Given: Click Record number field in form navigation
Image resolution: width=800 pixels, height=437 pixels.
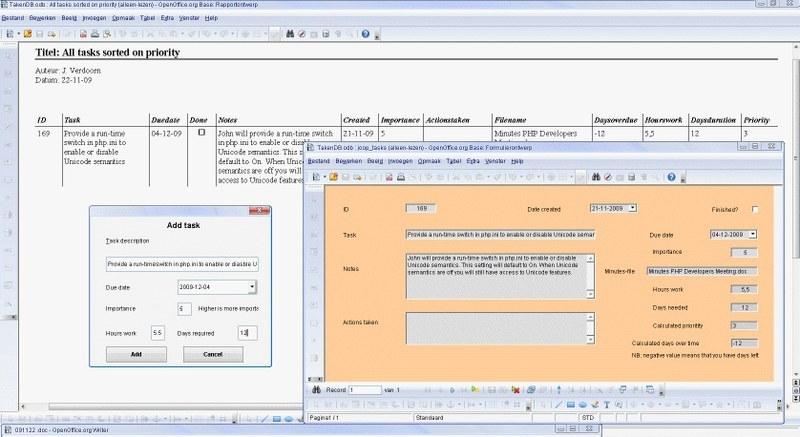Looking at the screenshot, I should (x=364, y=390).
